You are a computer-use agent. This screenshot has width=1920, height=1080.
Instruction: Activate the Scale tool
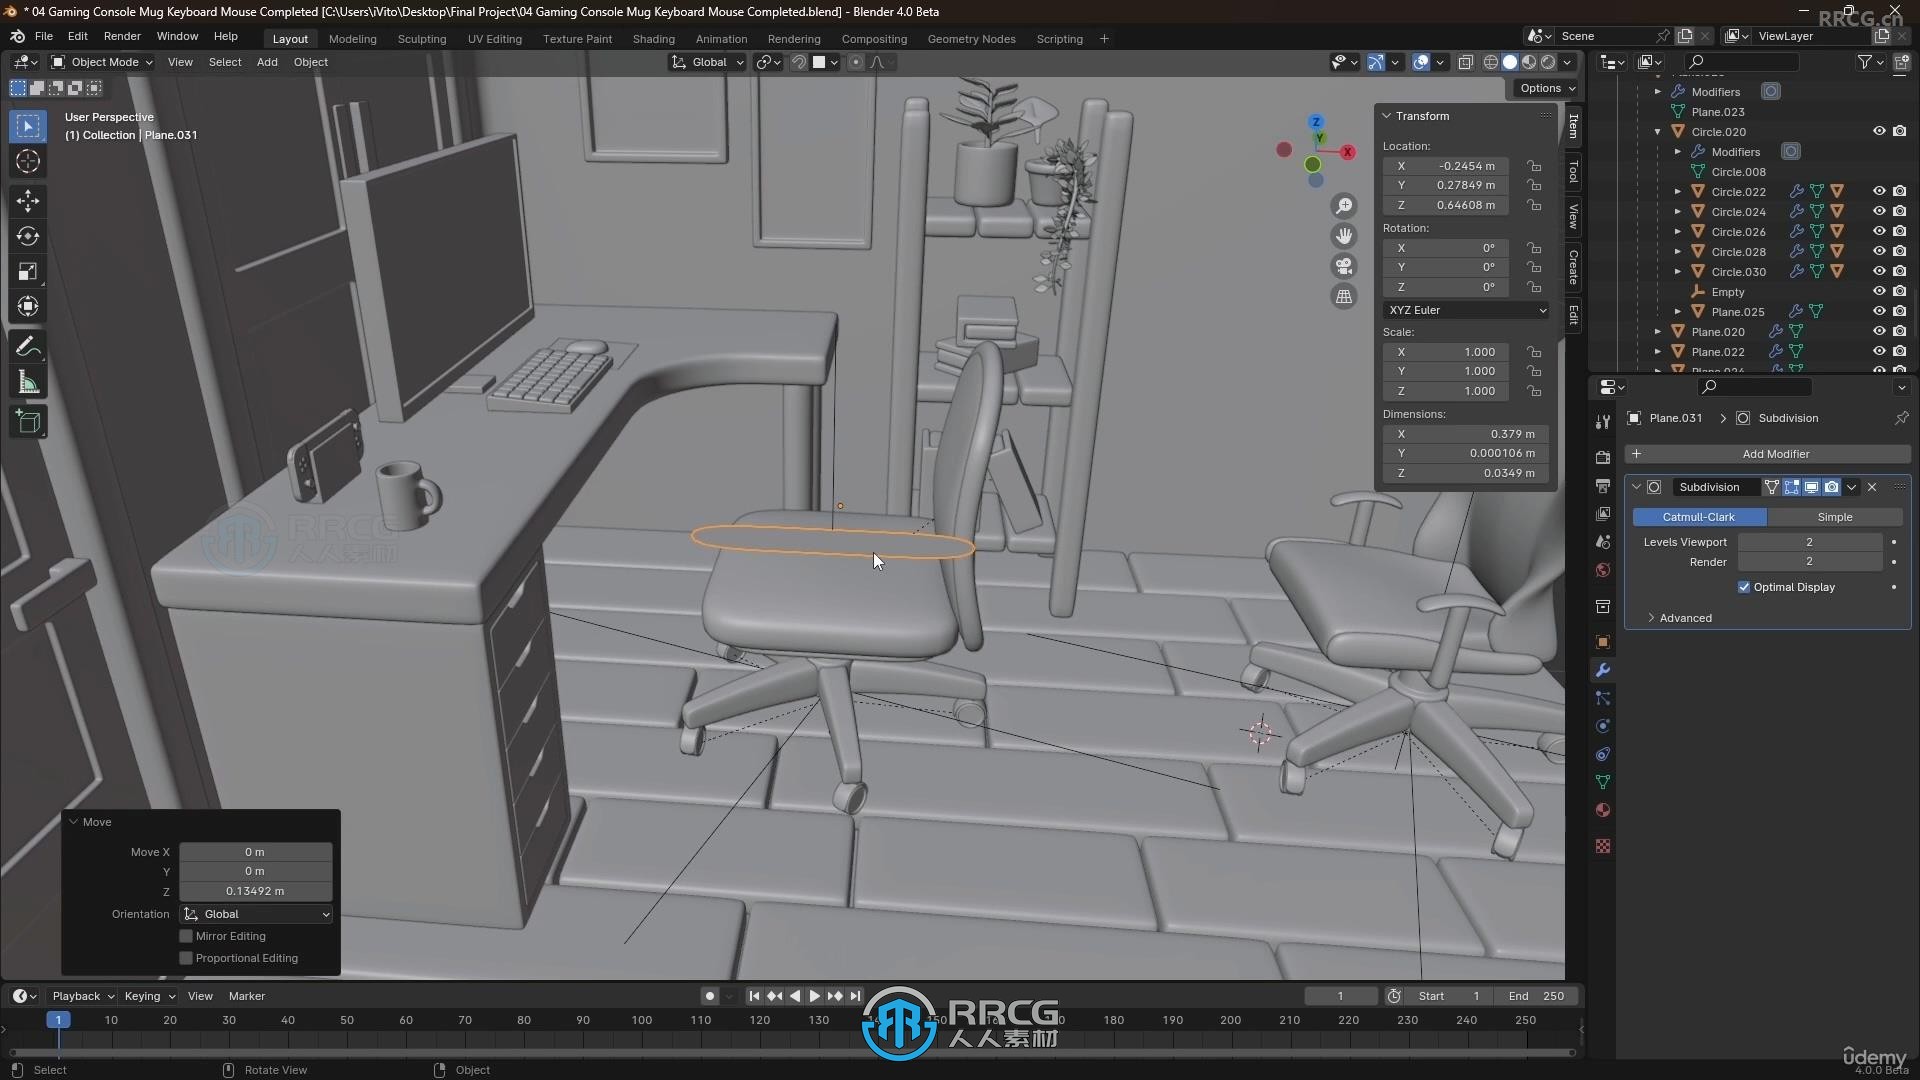point(28,271)
